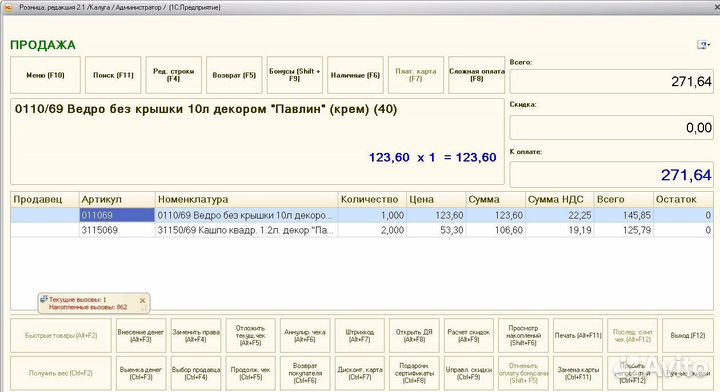Open Сложная оплата (F8)

tap(477, 75)
